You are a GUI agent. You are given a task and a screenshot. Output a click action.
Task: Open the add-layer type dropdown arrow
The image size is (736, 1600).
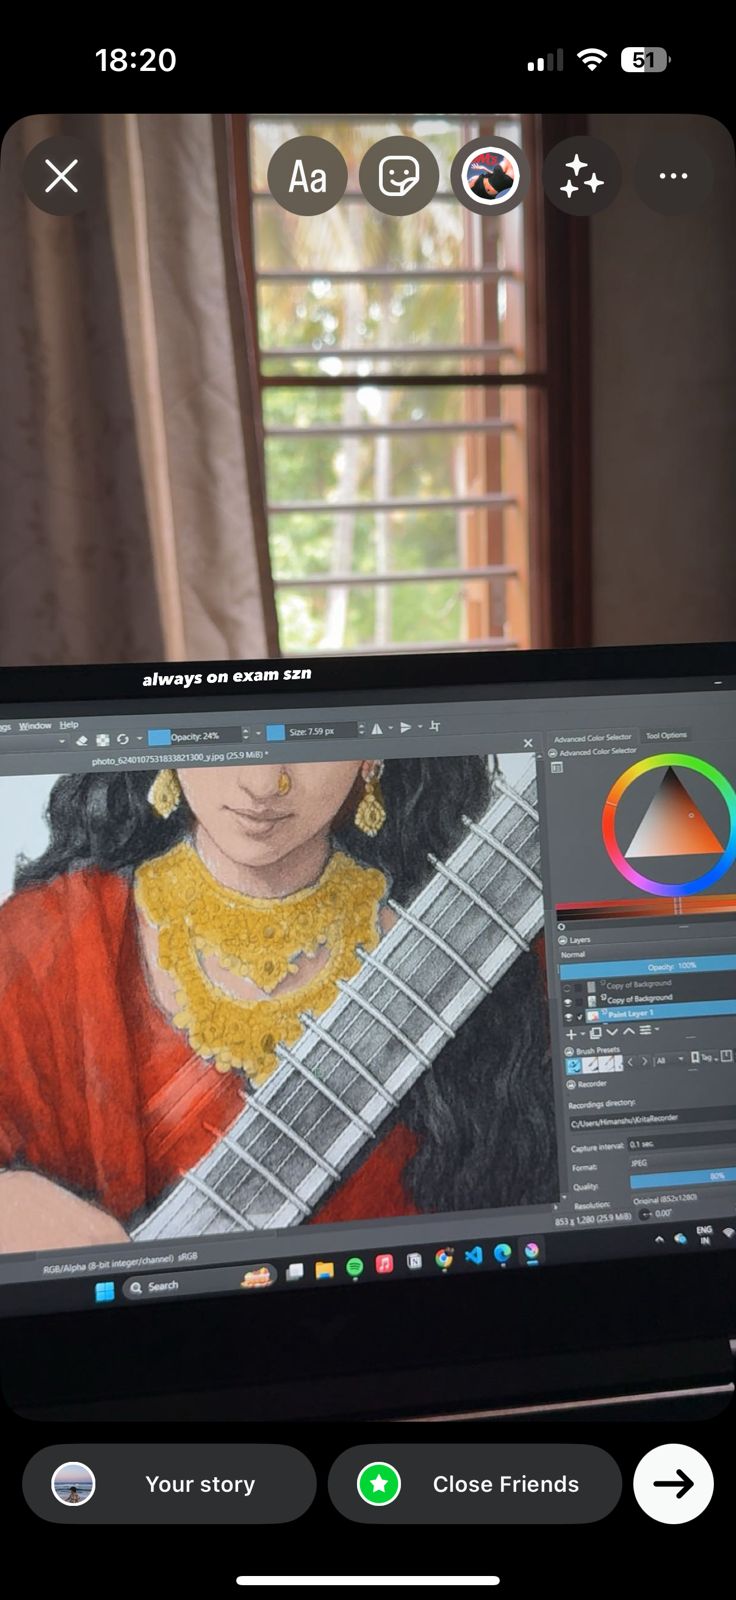pos(582,1034)
